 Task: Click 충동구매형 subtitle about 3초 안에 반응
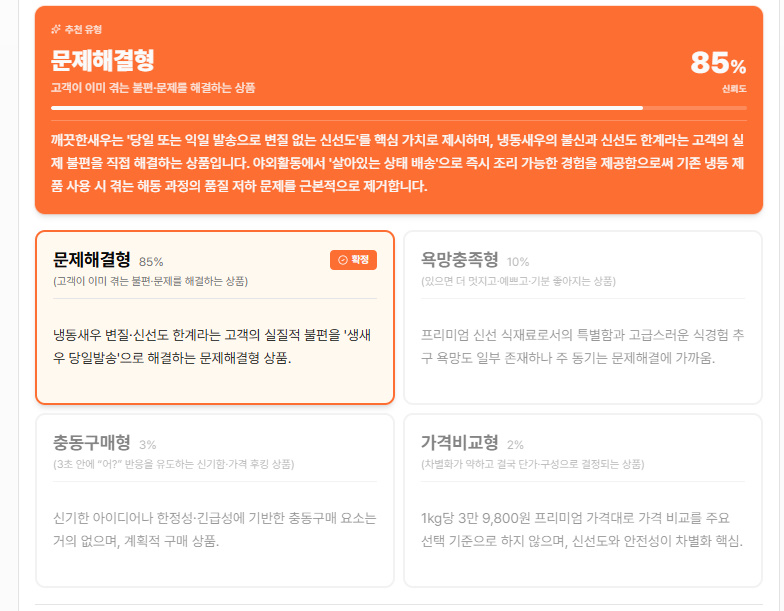(174, 464)
